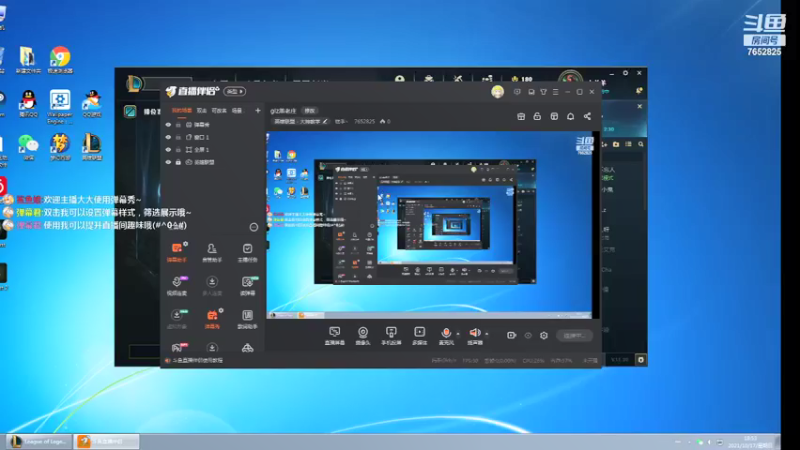Add a camera source via 摄像头
The width and height of the screenshot is (800, 450).
click(x=363, y=336)
